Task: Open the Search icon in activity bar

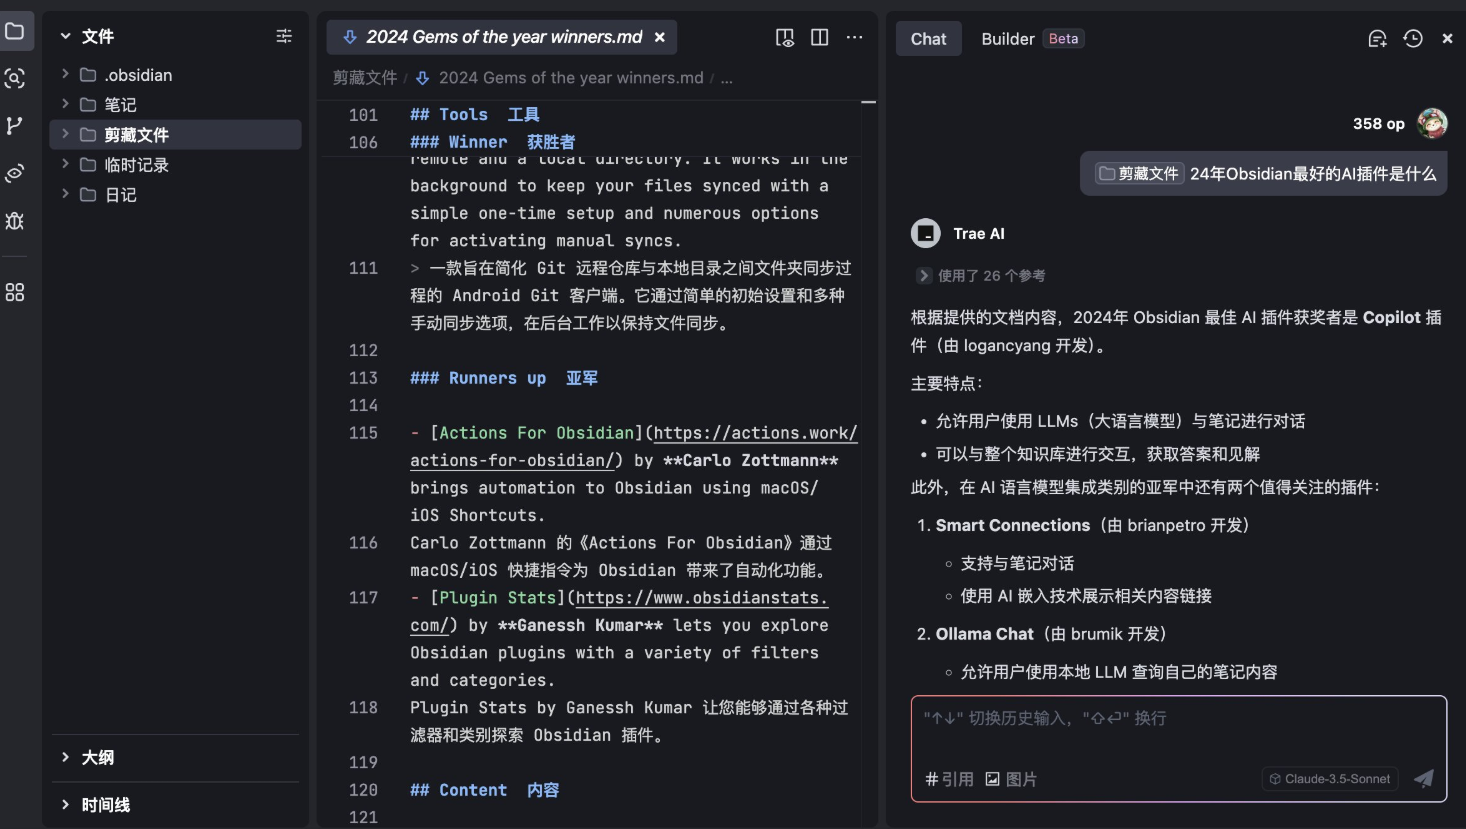Action: point(15,78)
